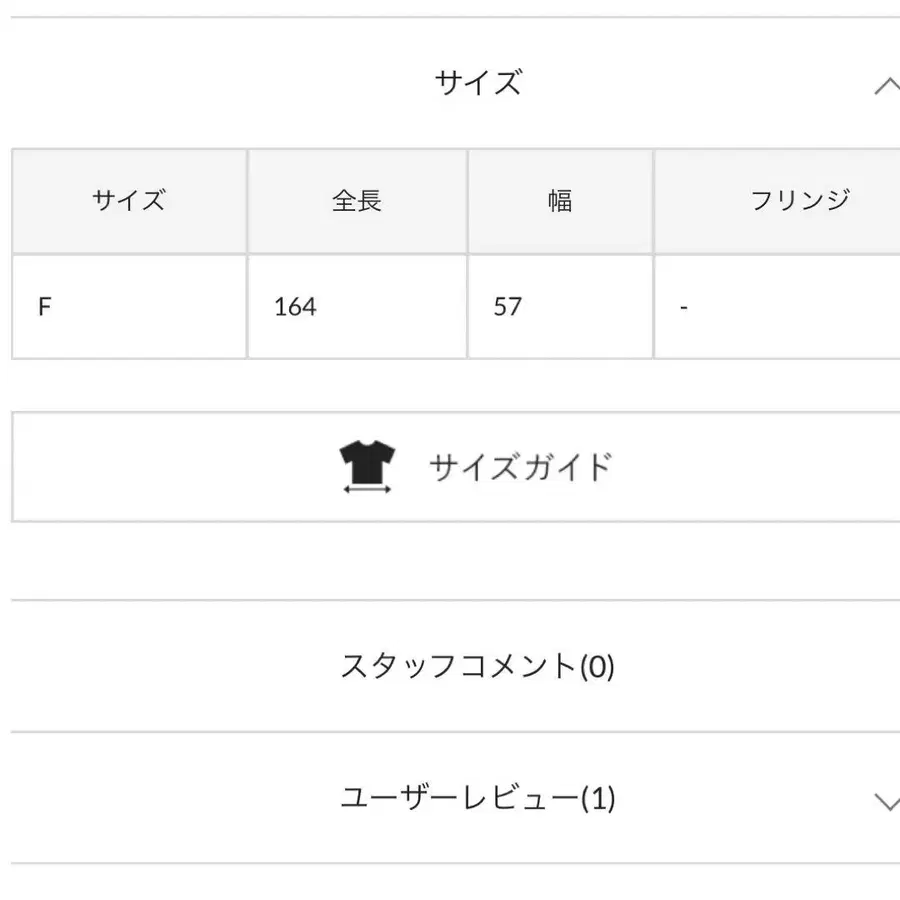The width and height of the screenshot is (900, 900).
Task: Select the 幅 column header
Action: pos(560,201)
